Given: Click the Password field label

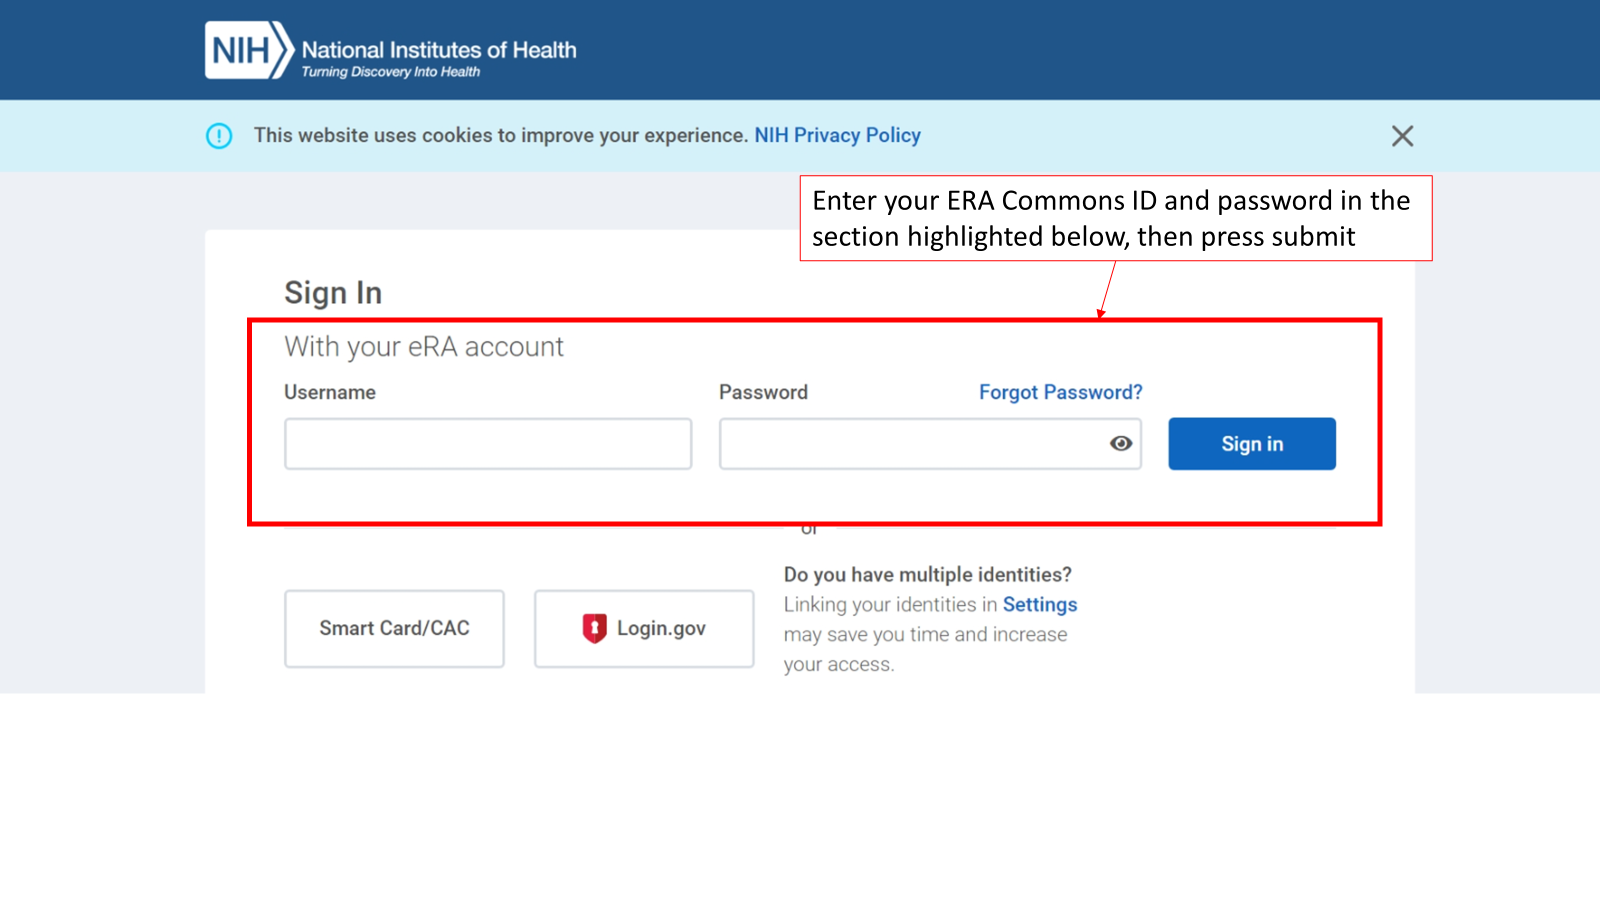Looking at the screenshot, I should [763, 392].
